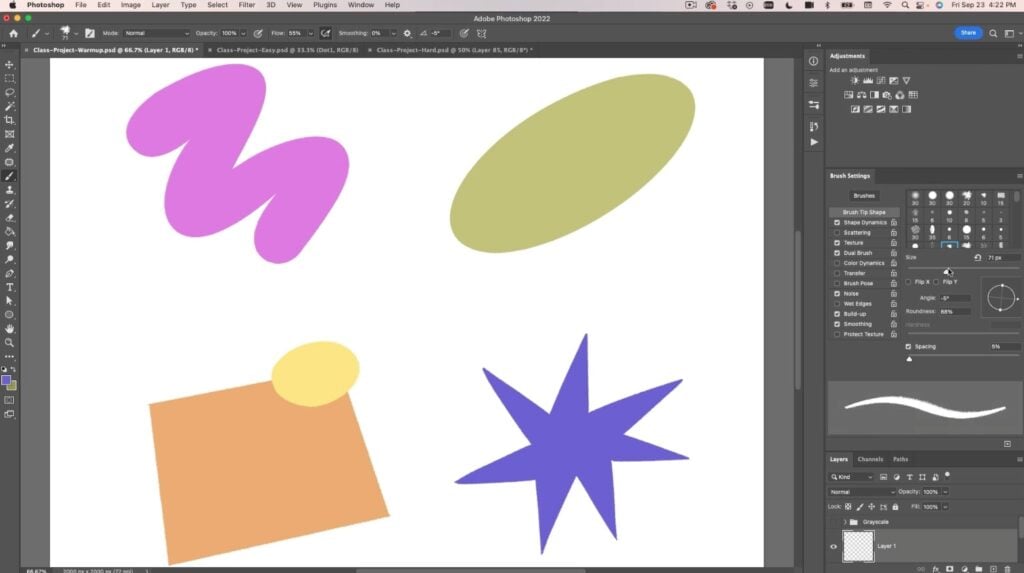Viewport: 1024px width, 573px height.
Task: Select the Move tool
Action: pos(10,64)
